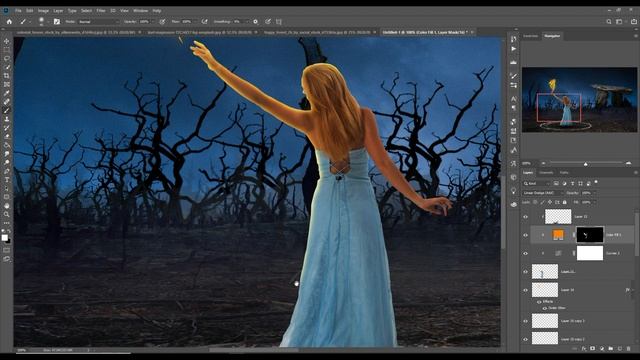Screen dimensions: 640x360
Task: Click the orange Color Fill thumbnail
Action: pos(558,235)
